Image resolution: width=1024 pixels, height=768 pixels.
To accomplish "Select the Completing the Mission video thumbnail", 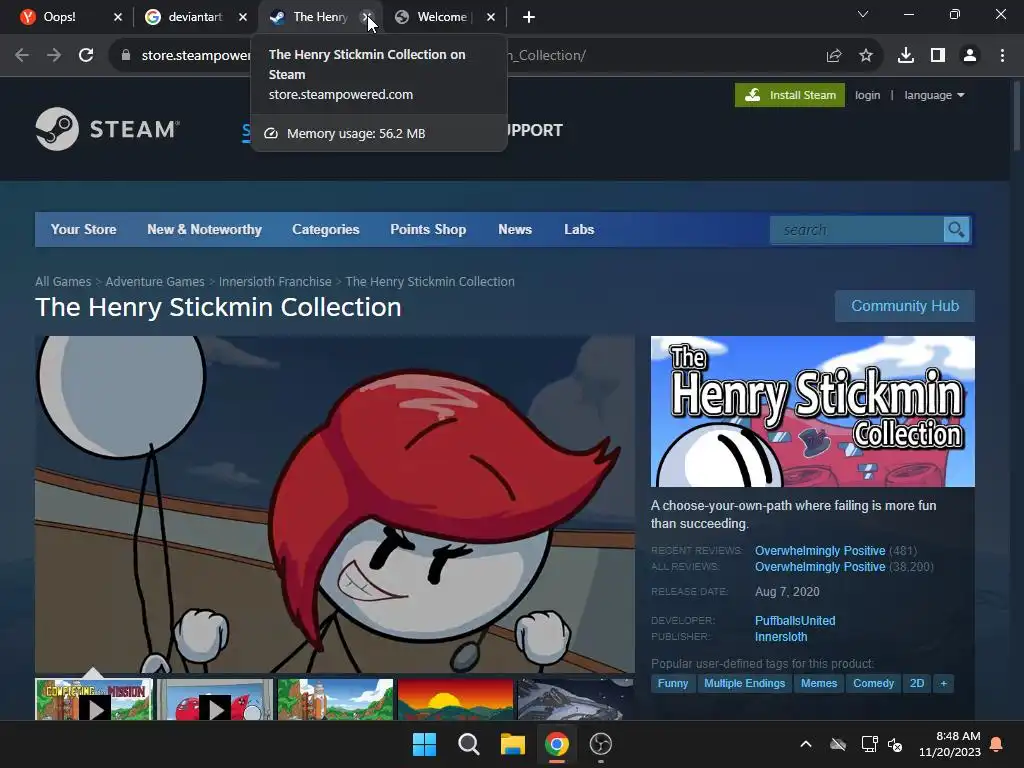I will [94, 700].
